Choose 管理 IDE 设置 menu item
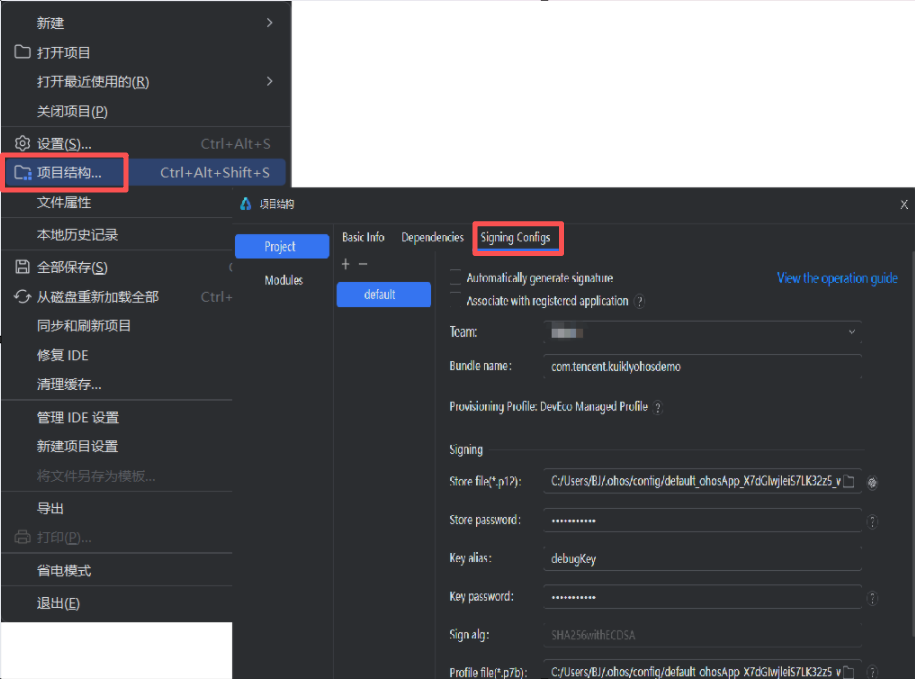The height and width of the screenshot is (679, 915). [x=117, y=417]
